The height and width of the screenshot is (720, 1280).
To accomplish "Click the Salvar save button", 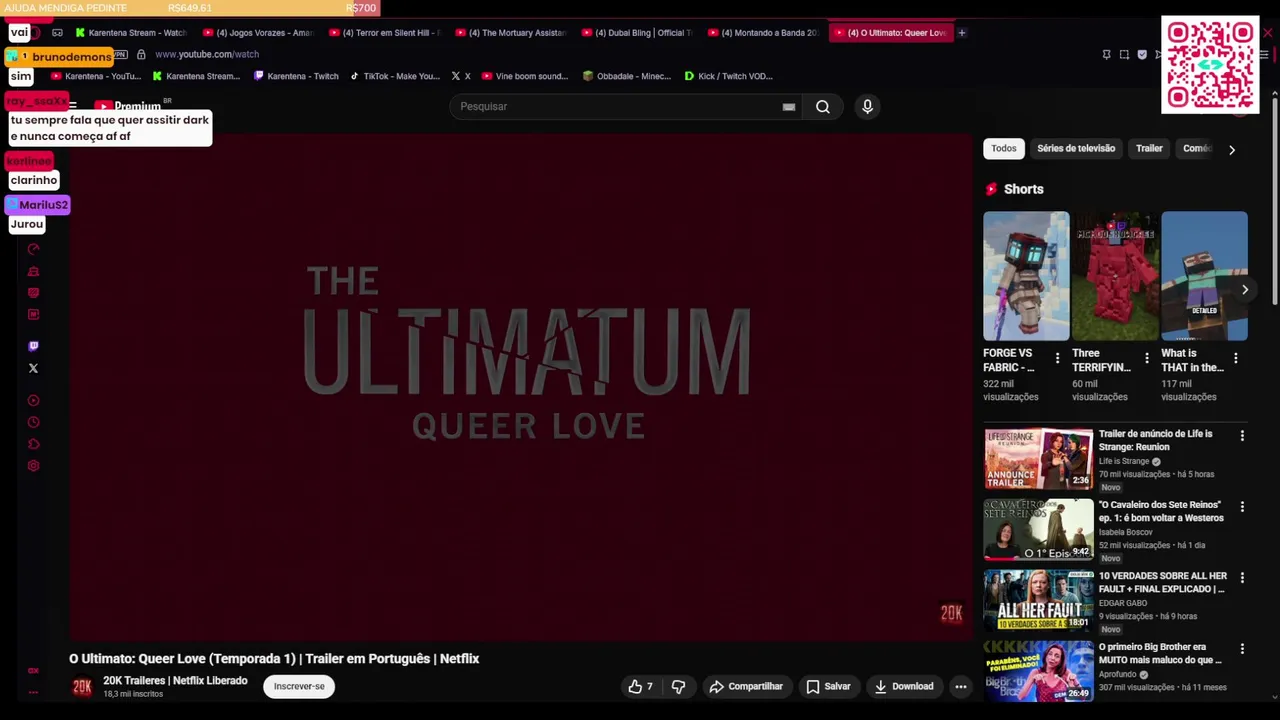I will pos(828,686).
